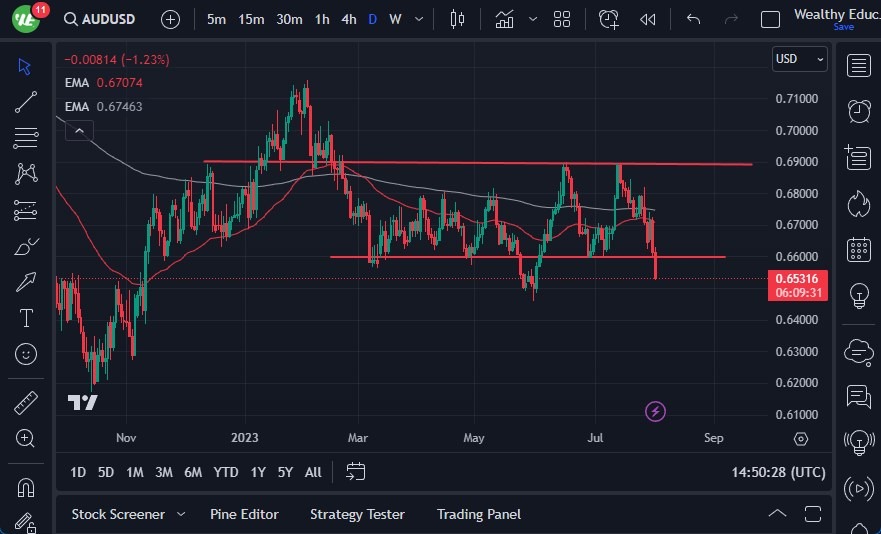
Task: Toggle the fullscreen mode square
Action: (x=770, y=19)
